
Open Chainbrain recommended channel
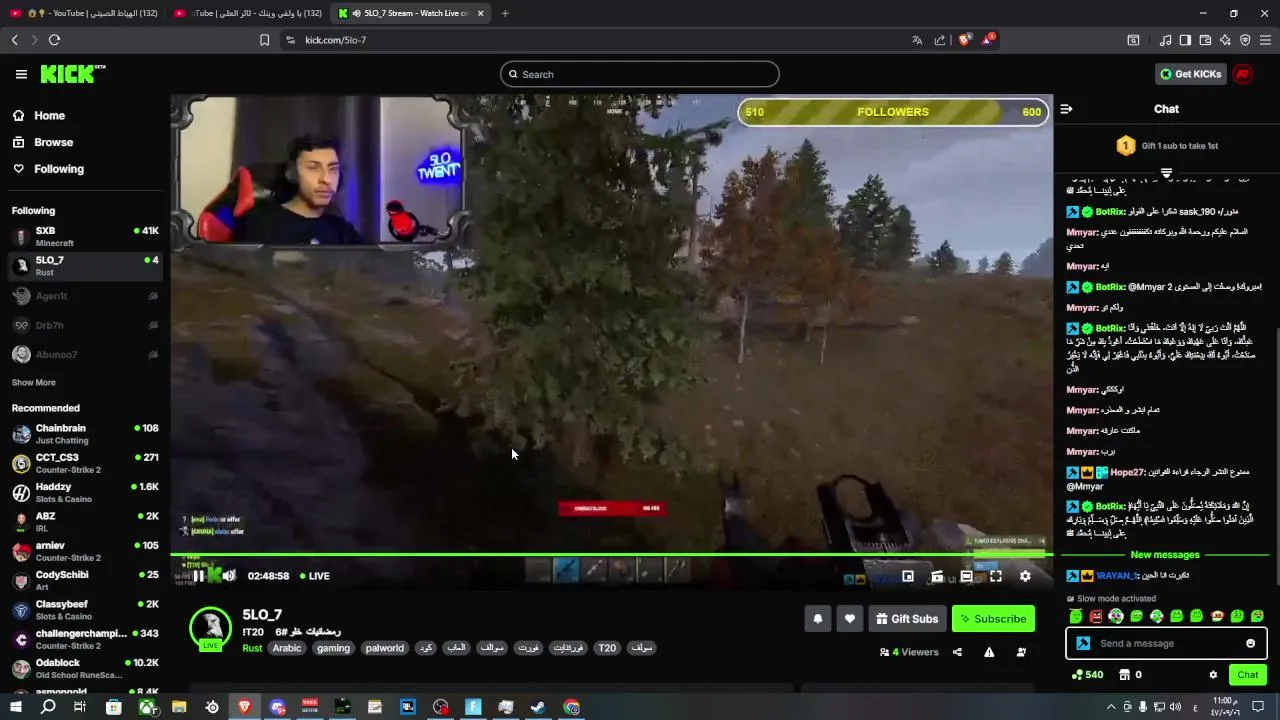pos(85,434)
